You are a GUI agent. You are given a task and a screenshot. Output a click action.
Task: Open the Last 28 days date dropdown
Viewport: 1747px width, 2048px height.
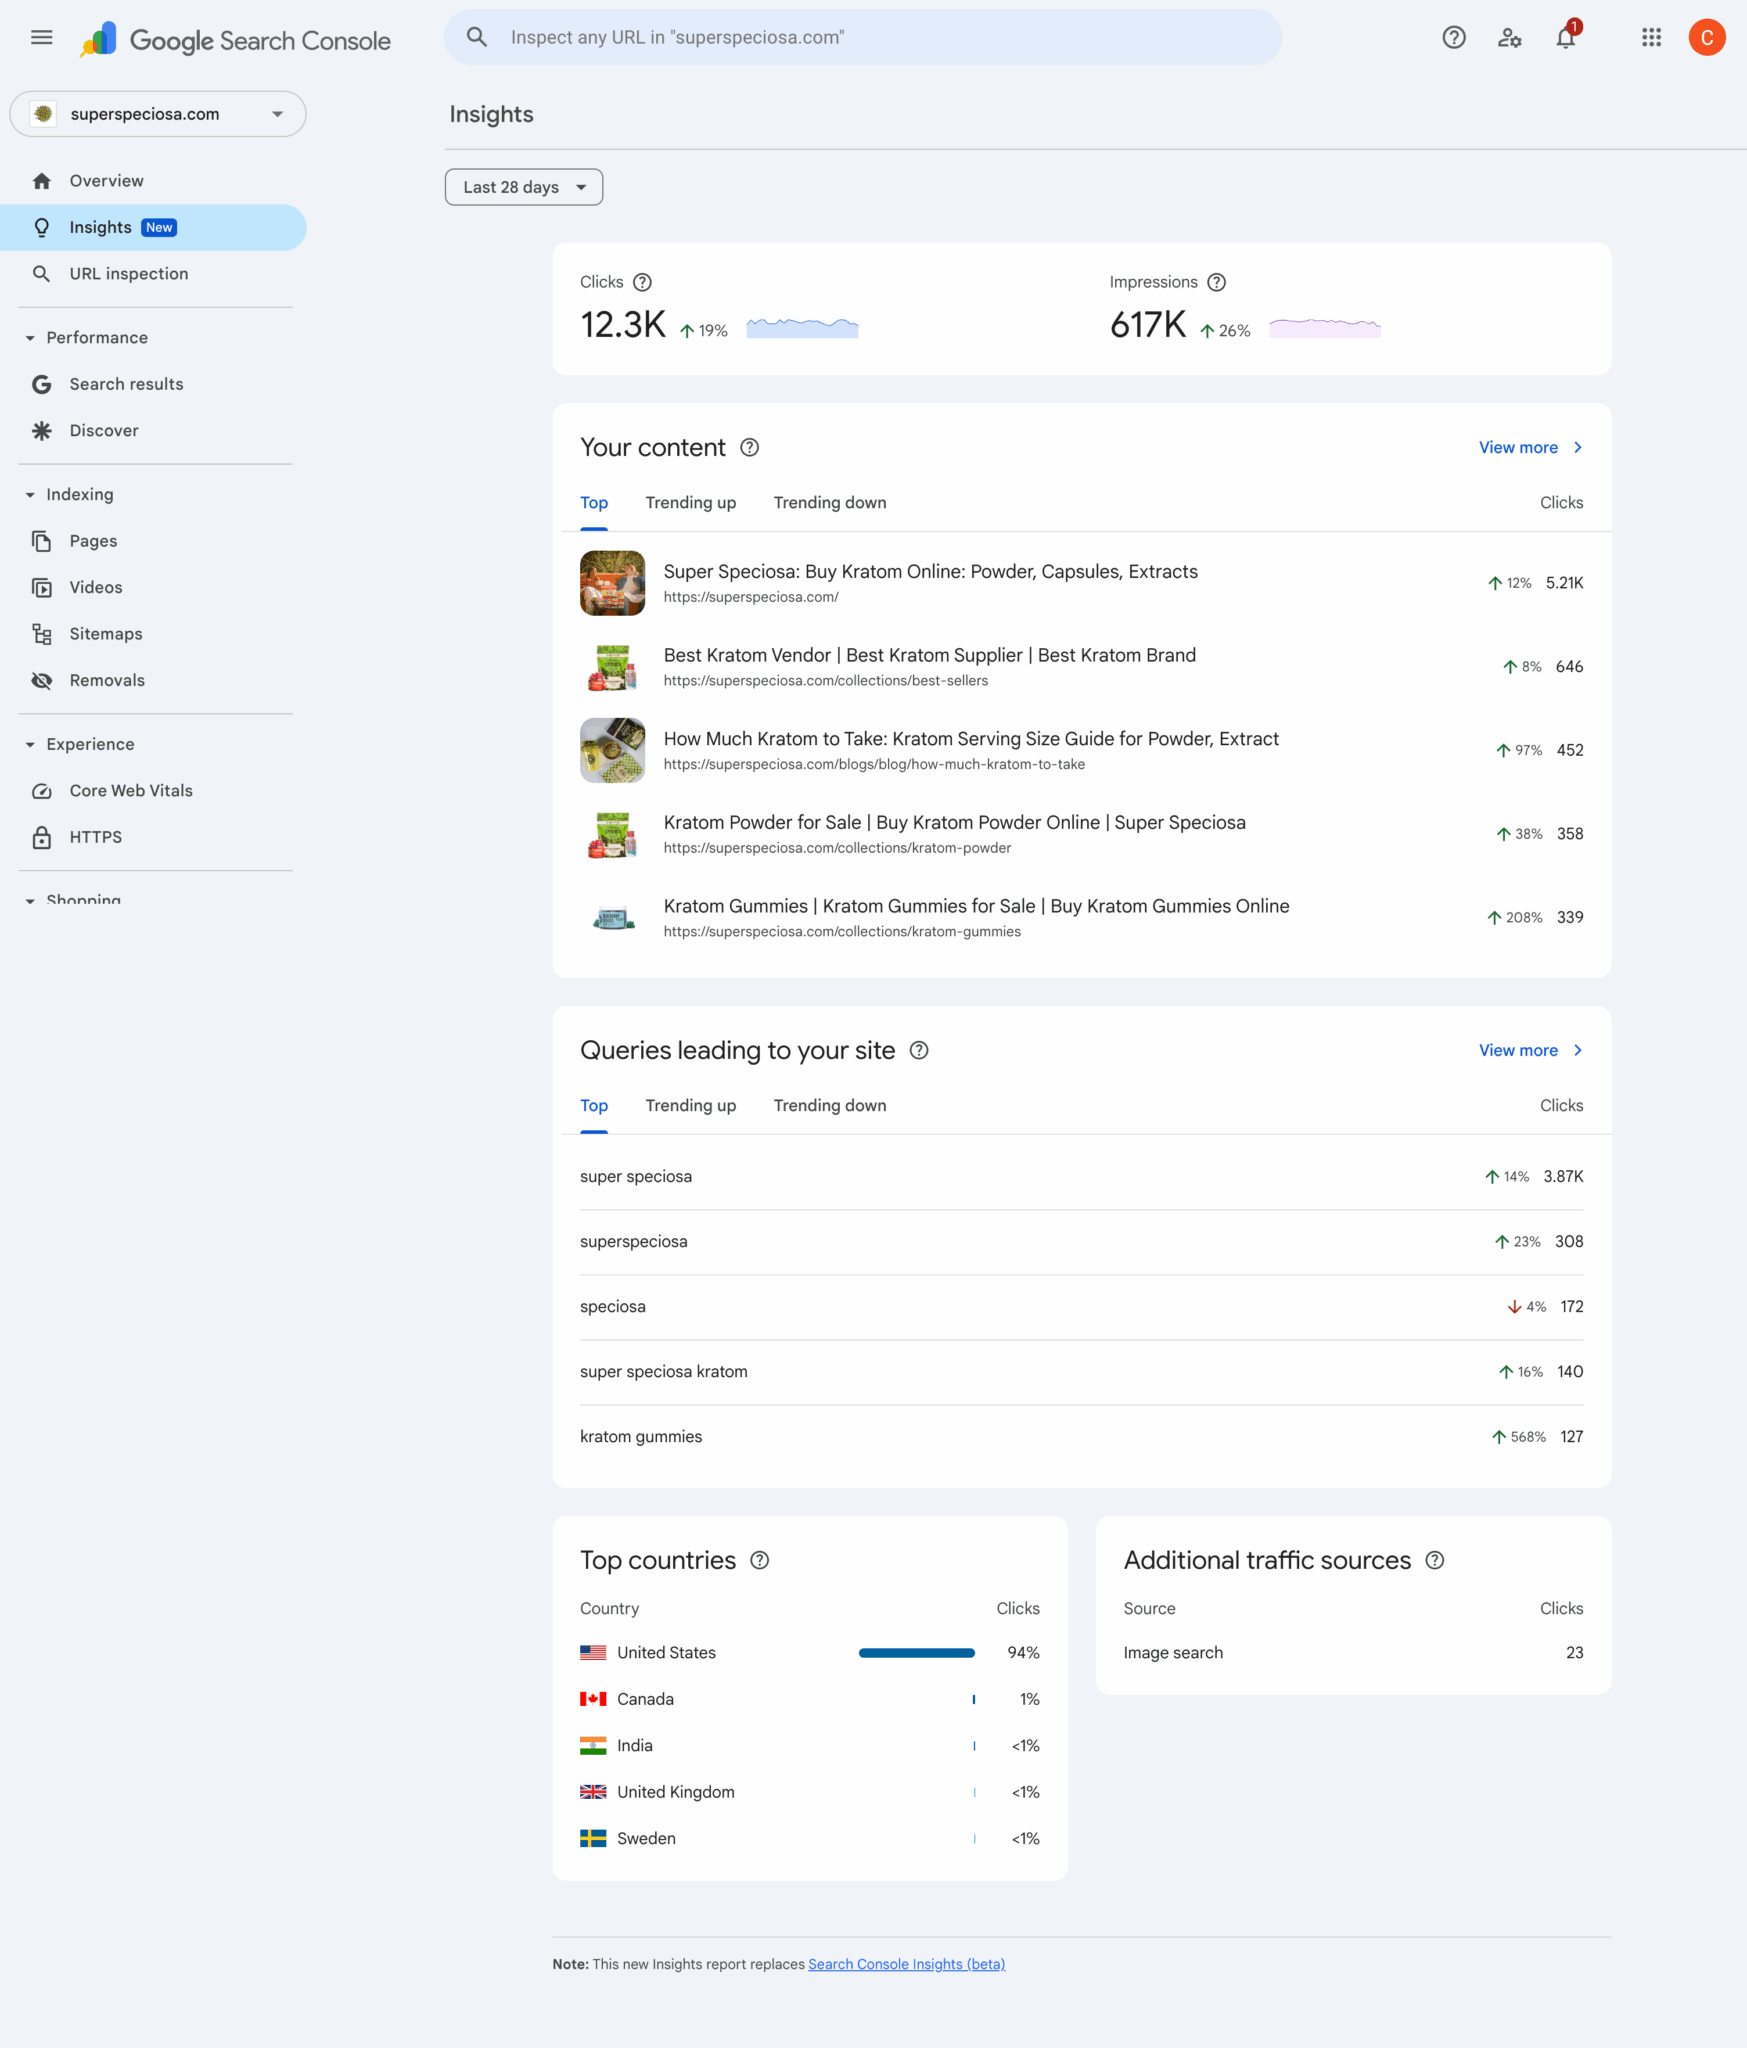pos(524,187)
